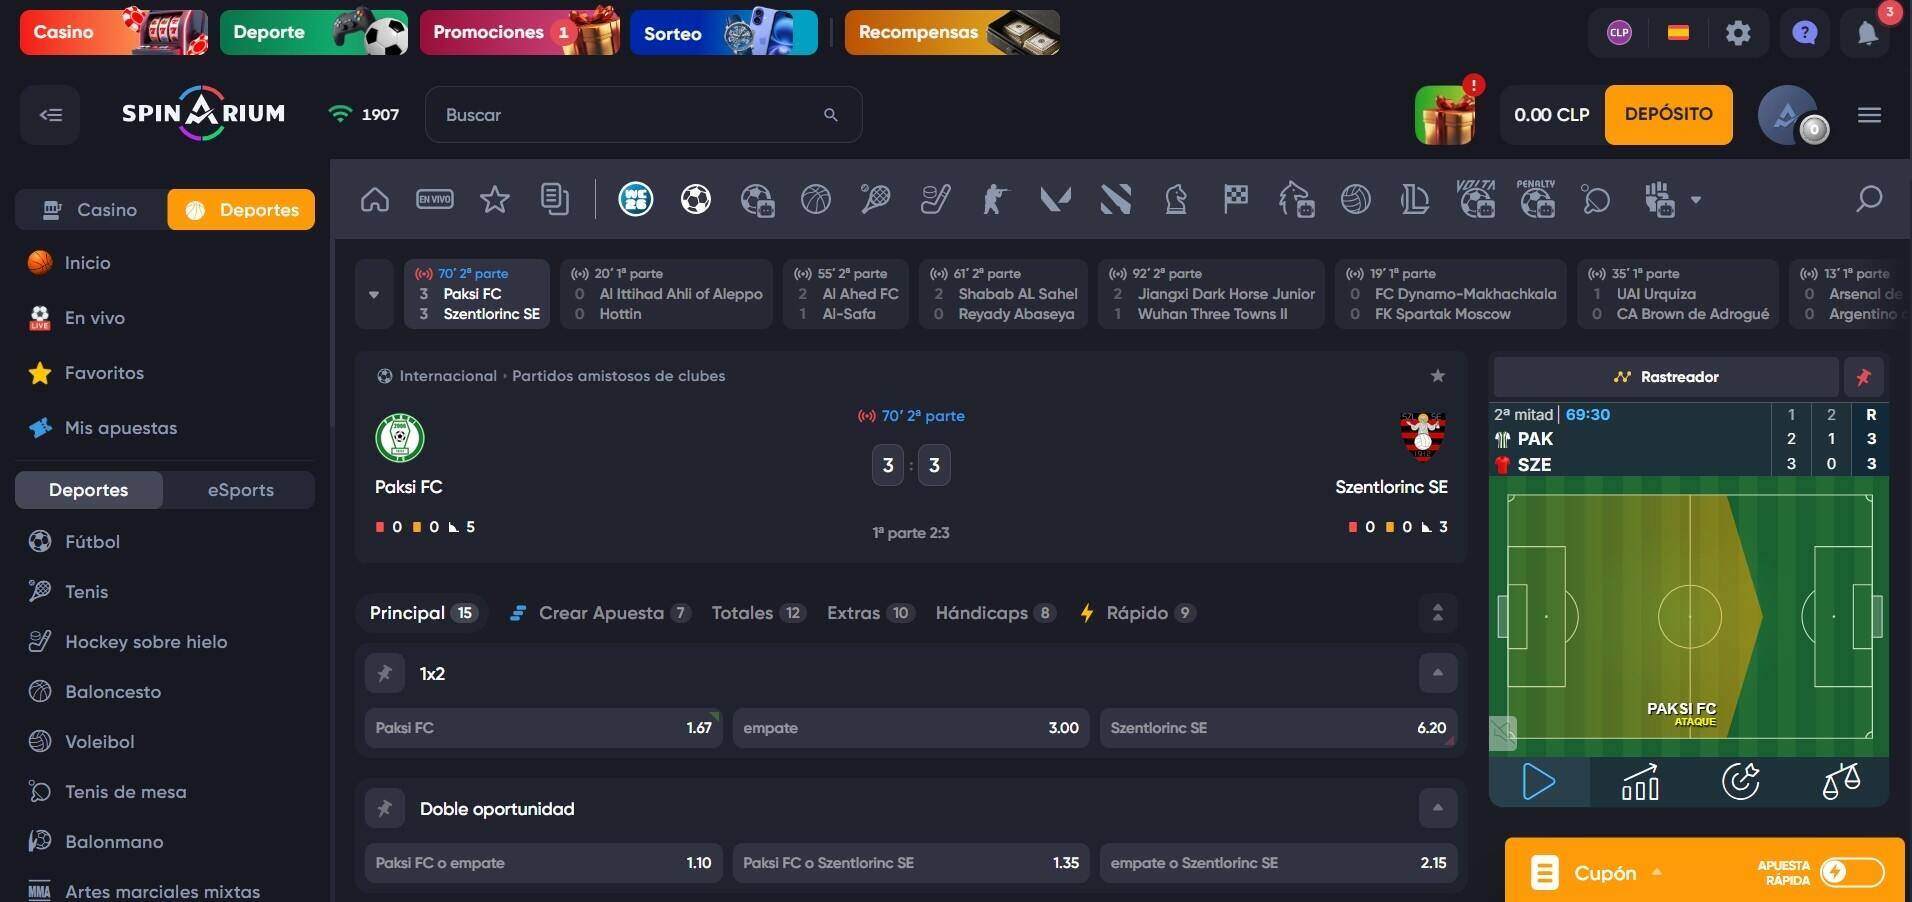1912x902 pixels.
Task: Open tracker statistics bar chart icon
Action: click(x=1640, y=781)
